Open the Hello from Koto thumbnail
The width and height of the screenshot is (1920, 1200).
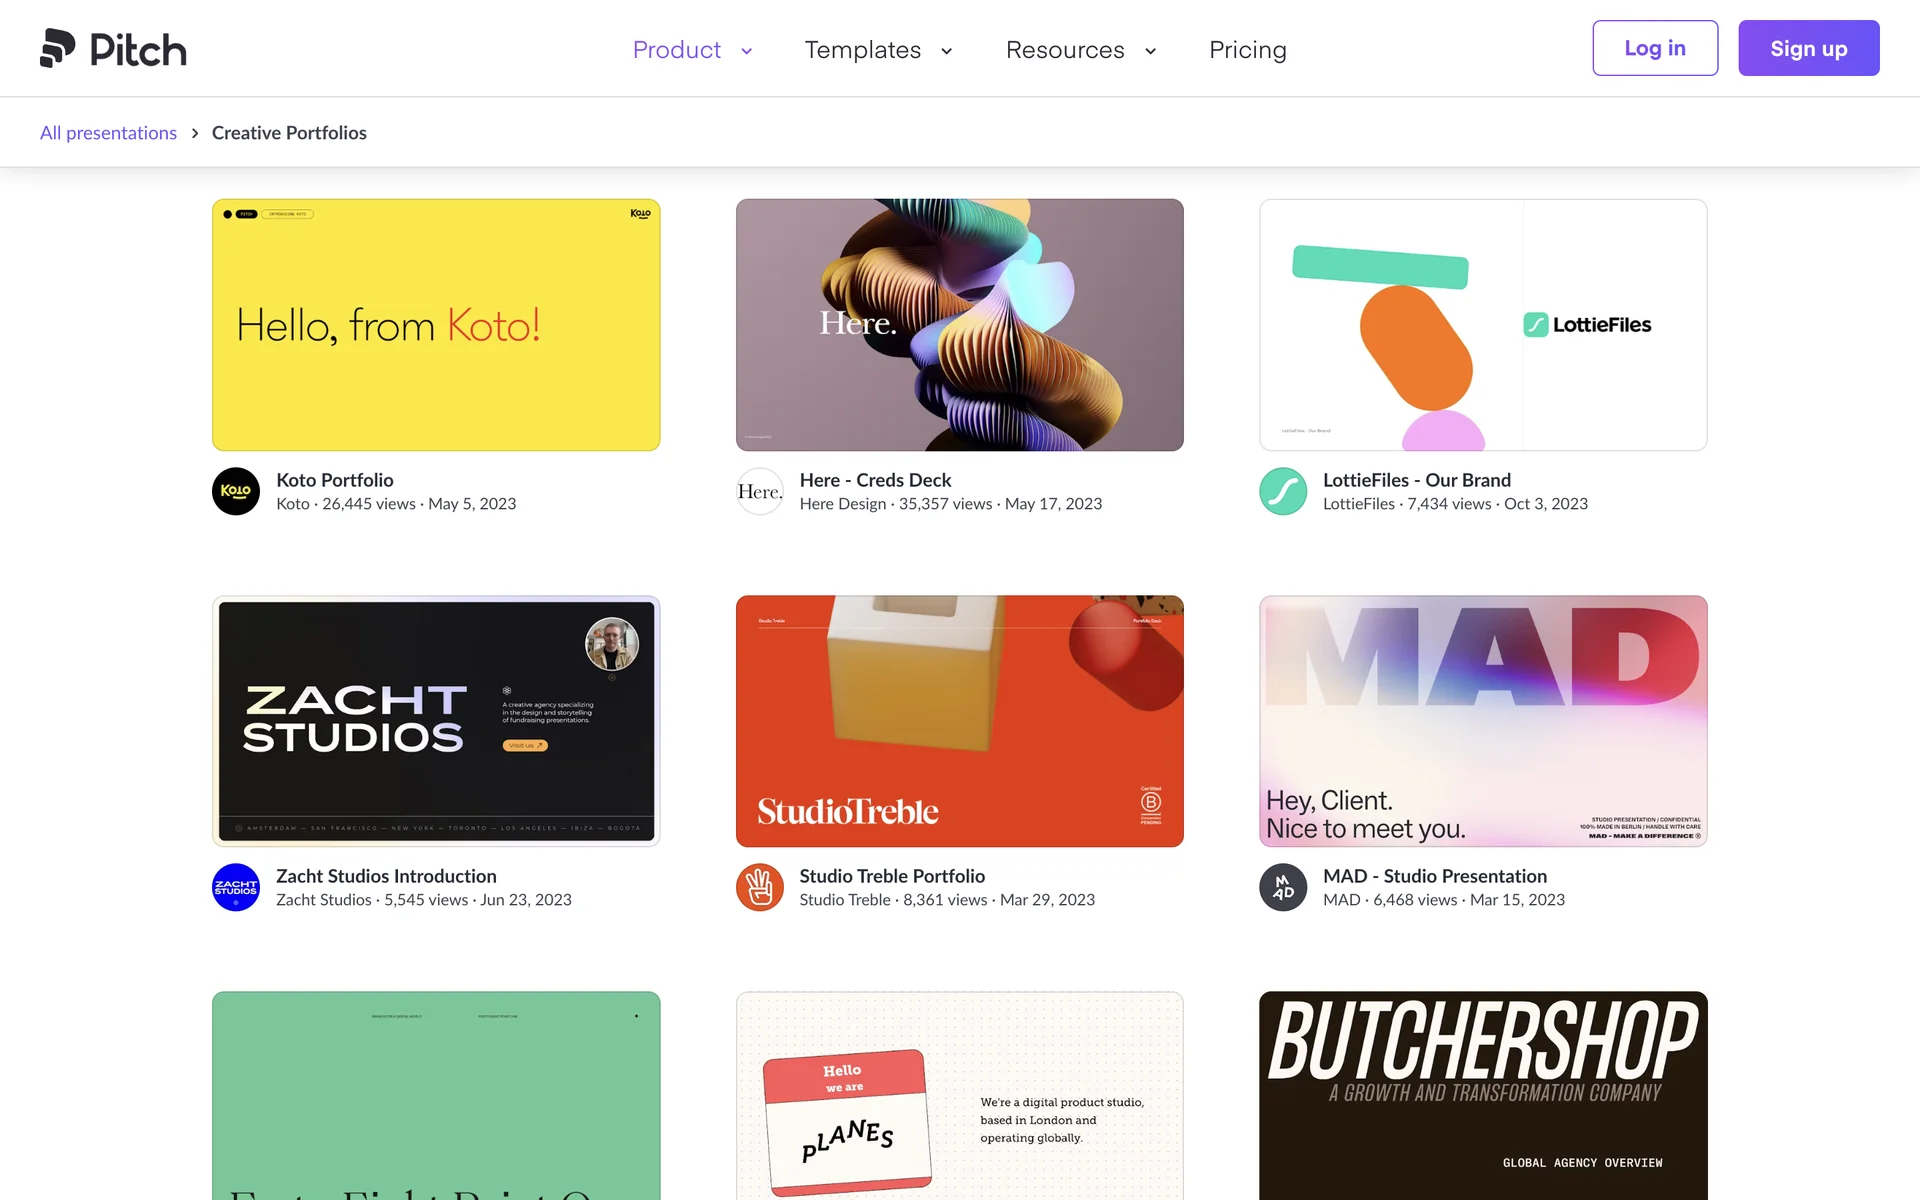pos(436,325)
